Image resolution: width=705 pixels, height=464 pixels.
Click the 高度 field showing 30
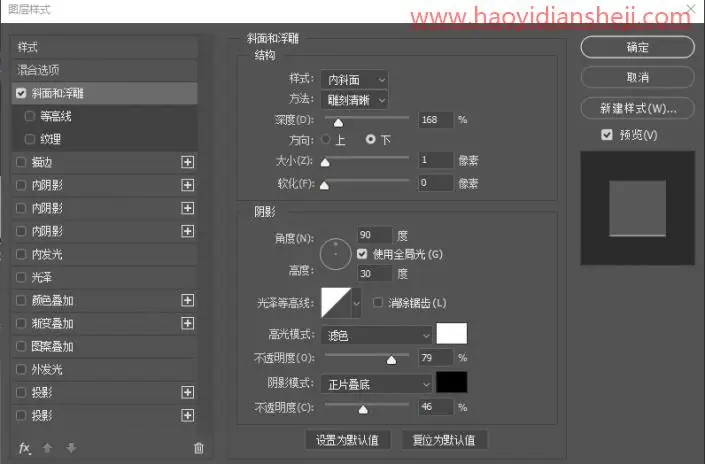pos(375,273)
